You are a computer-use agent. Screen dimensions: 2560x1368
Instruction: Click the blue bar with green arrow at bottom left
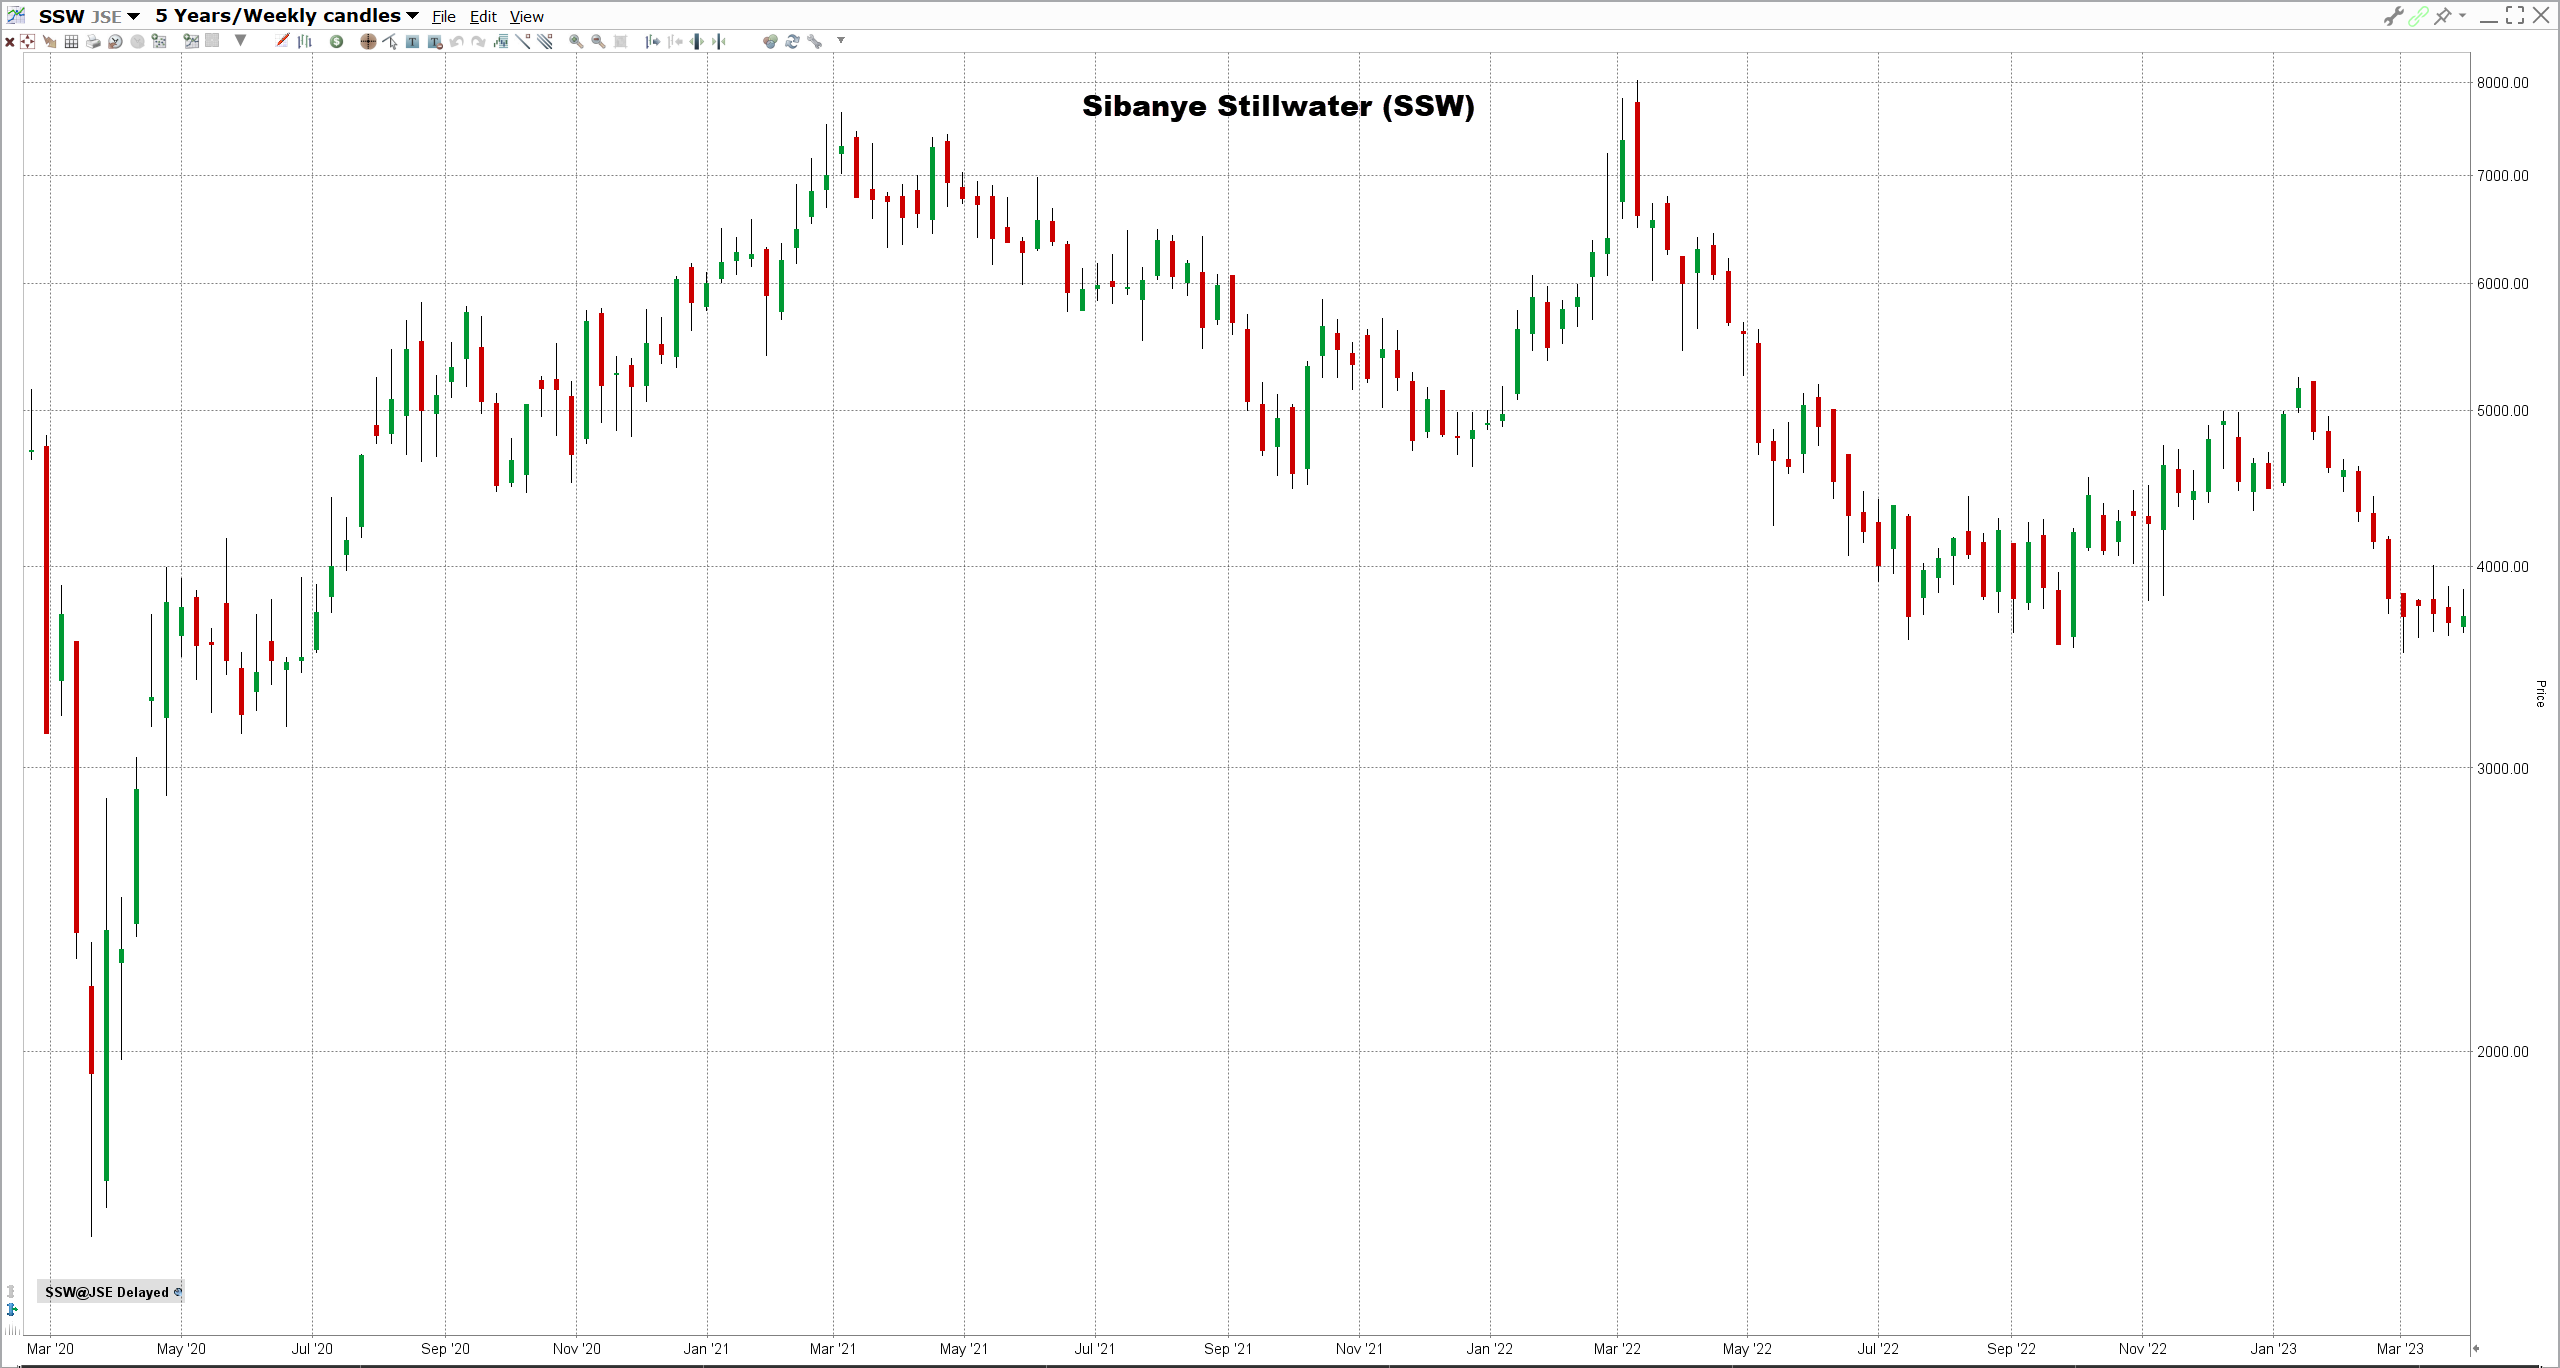11,1309
